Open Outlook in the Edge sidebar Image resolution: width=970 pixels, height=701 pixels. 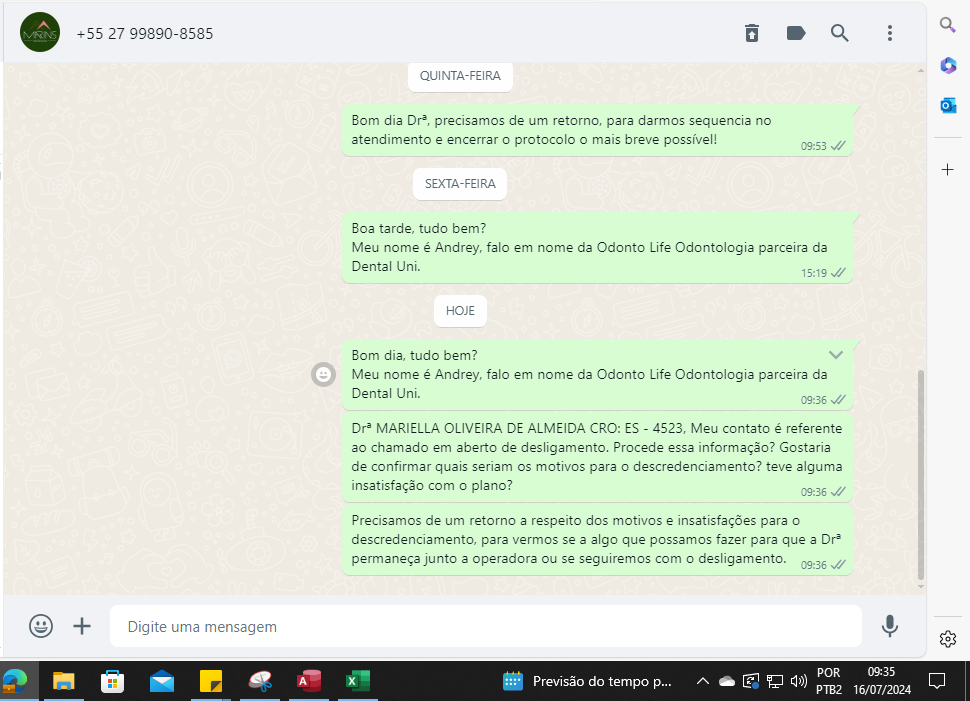coord(948,106)
